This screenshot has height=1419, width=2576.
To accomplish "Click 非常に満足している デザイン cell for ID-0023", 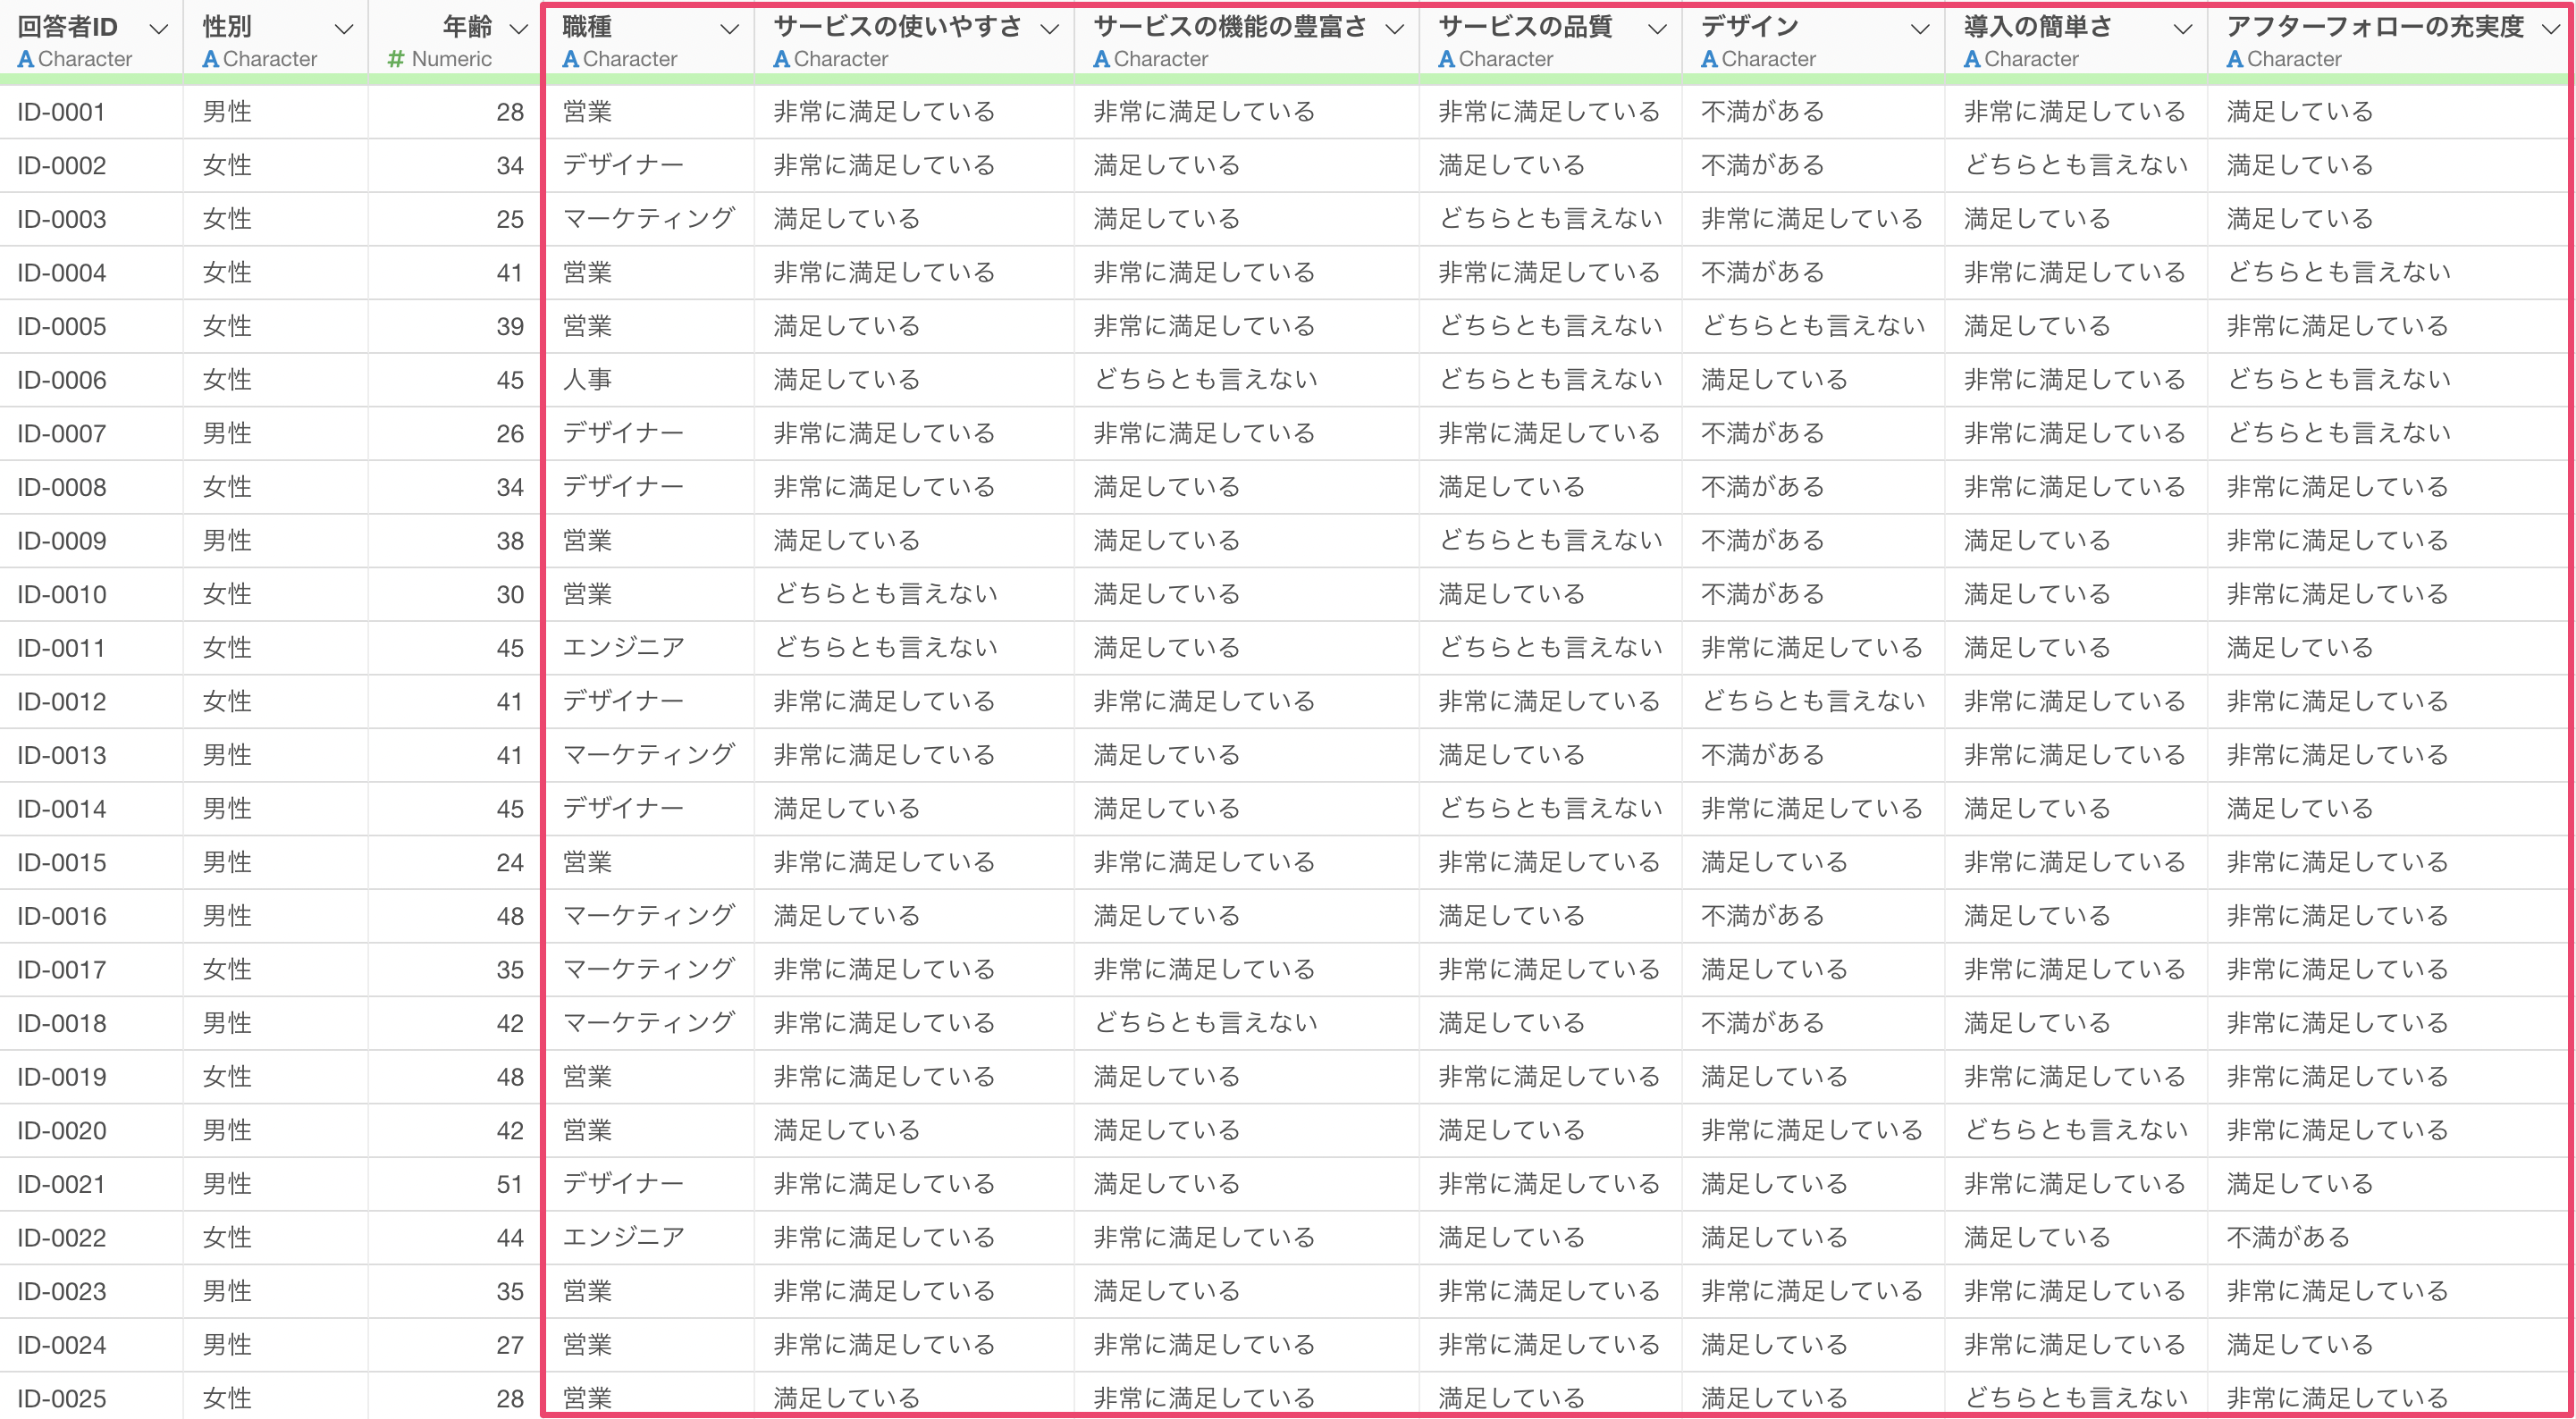I will click(1812, 1291).
